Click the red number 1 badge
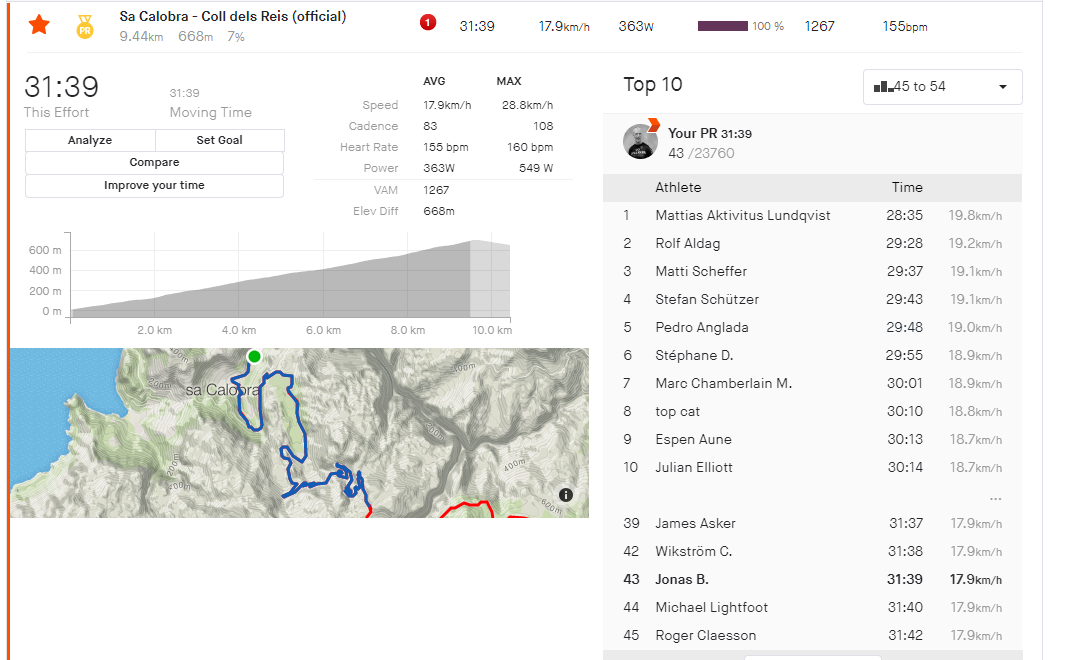The width and height of the screenshot is (1070, 660). point(428,23)
